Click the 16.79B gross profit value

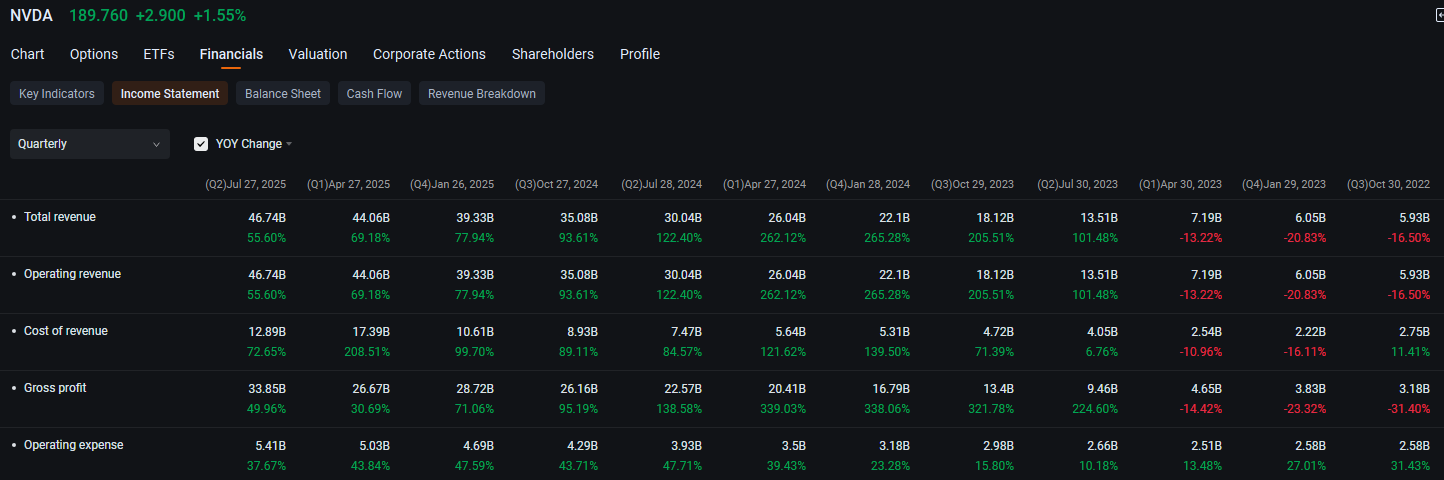[x=891, y=388]
